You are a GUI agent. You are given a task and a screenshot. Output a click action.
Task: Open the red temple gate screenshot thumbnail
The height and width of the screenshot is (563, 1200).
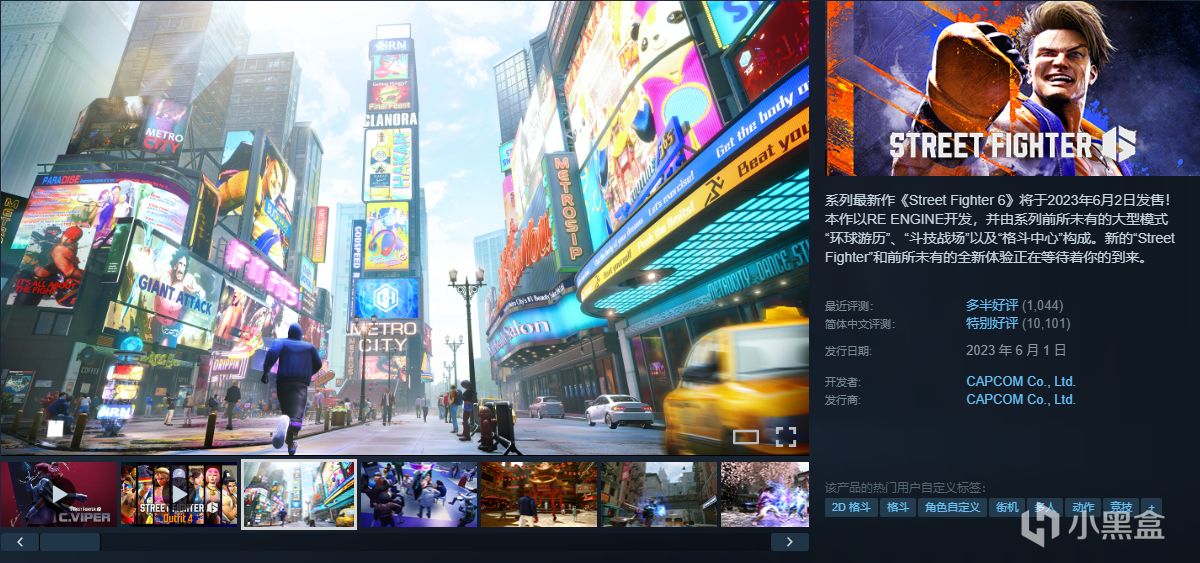pyautogui.click(x=539, y=494)
